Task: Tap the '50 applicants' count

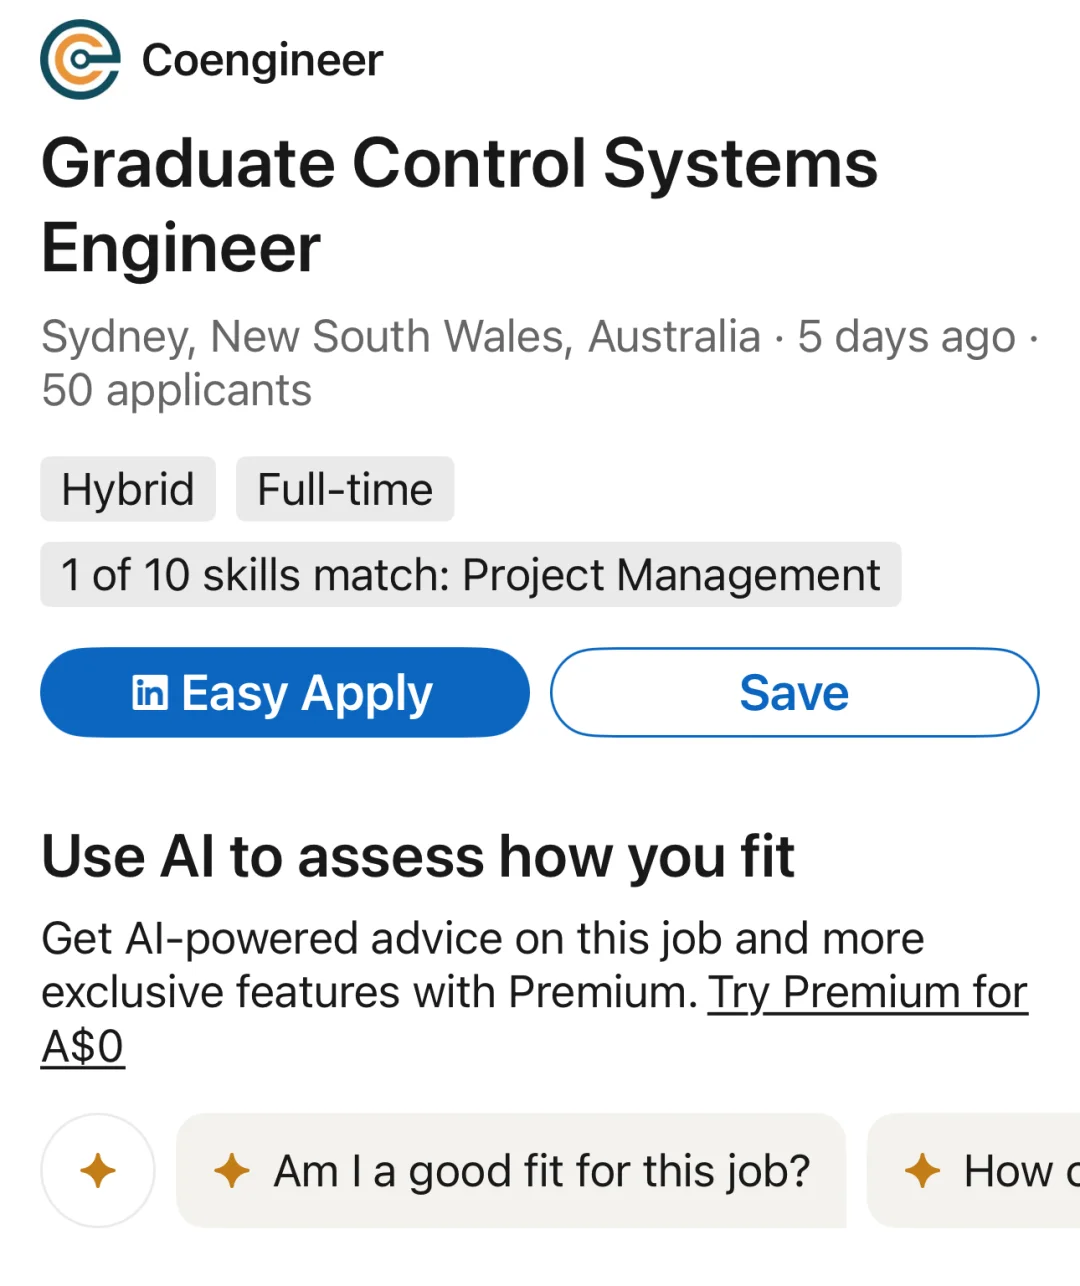Action: (177, 390)
